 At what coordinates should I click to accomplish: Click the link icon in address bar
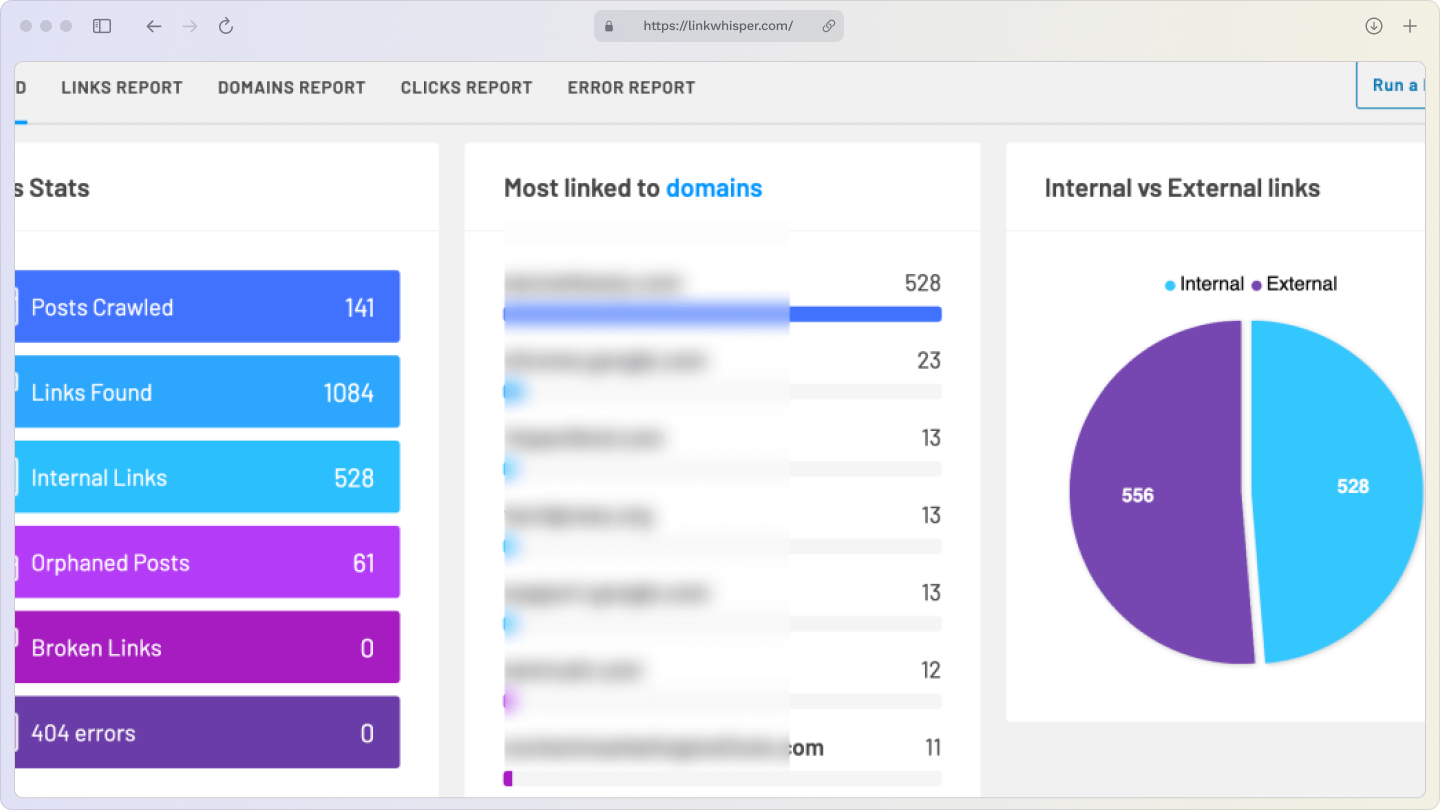pyautogui.click(x=828, y=26)
